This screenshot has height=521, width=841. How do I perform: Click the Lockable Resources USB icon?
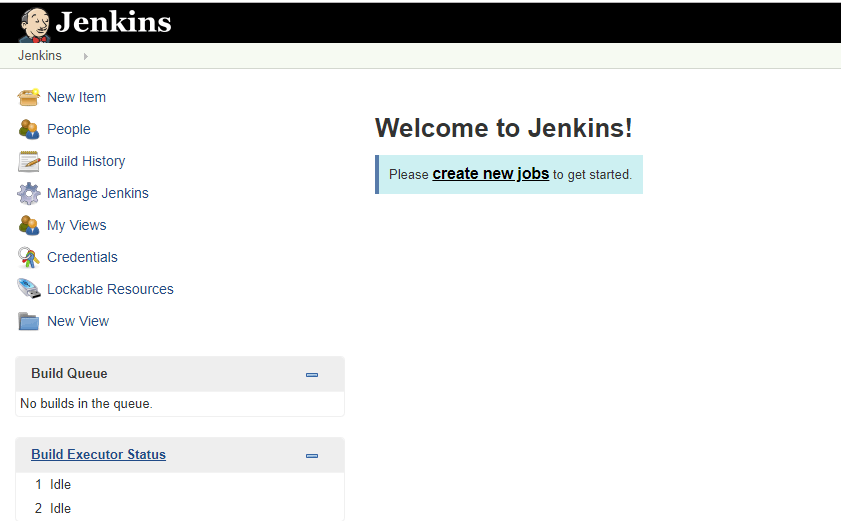28,289
